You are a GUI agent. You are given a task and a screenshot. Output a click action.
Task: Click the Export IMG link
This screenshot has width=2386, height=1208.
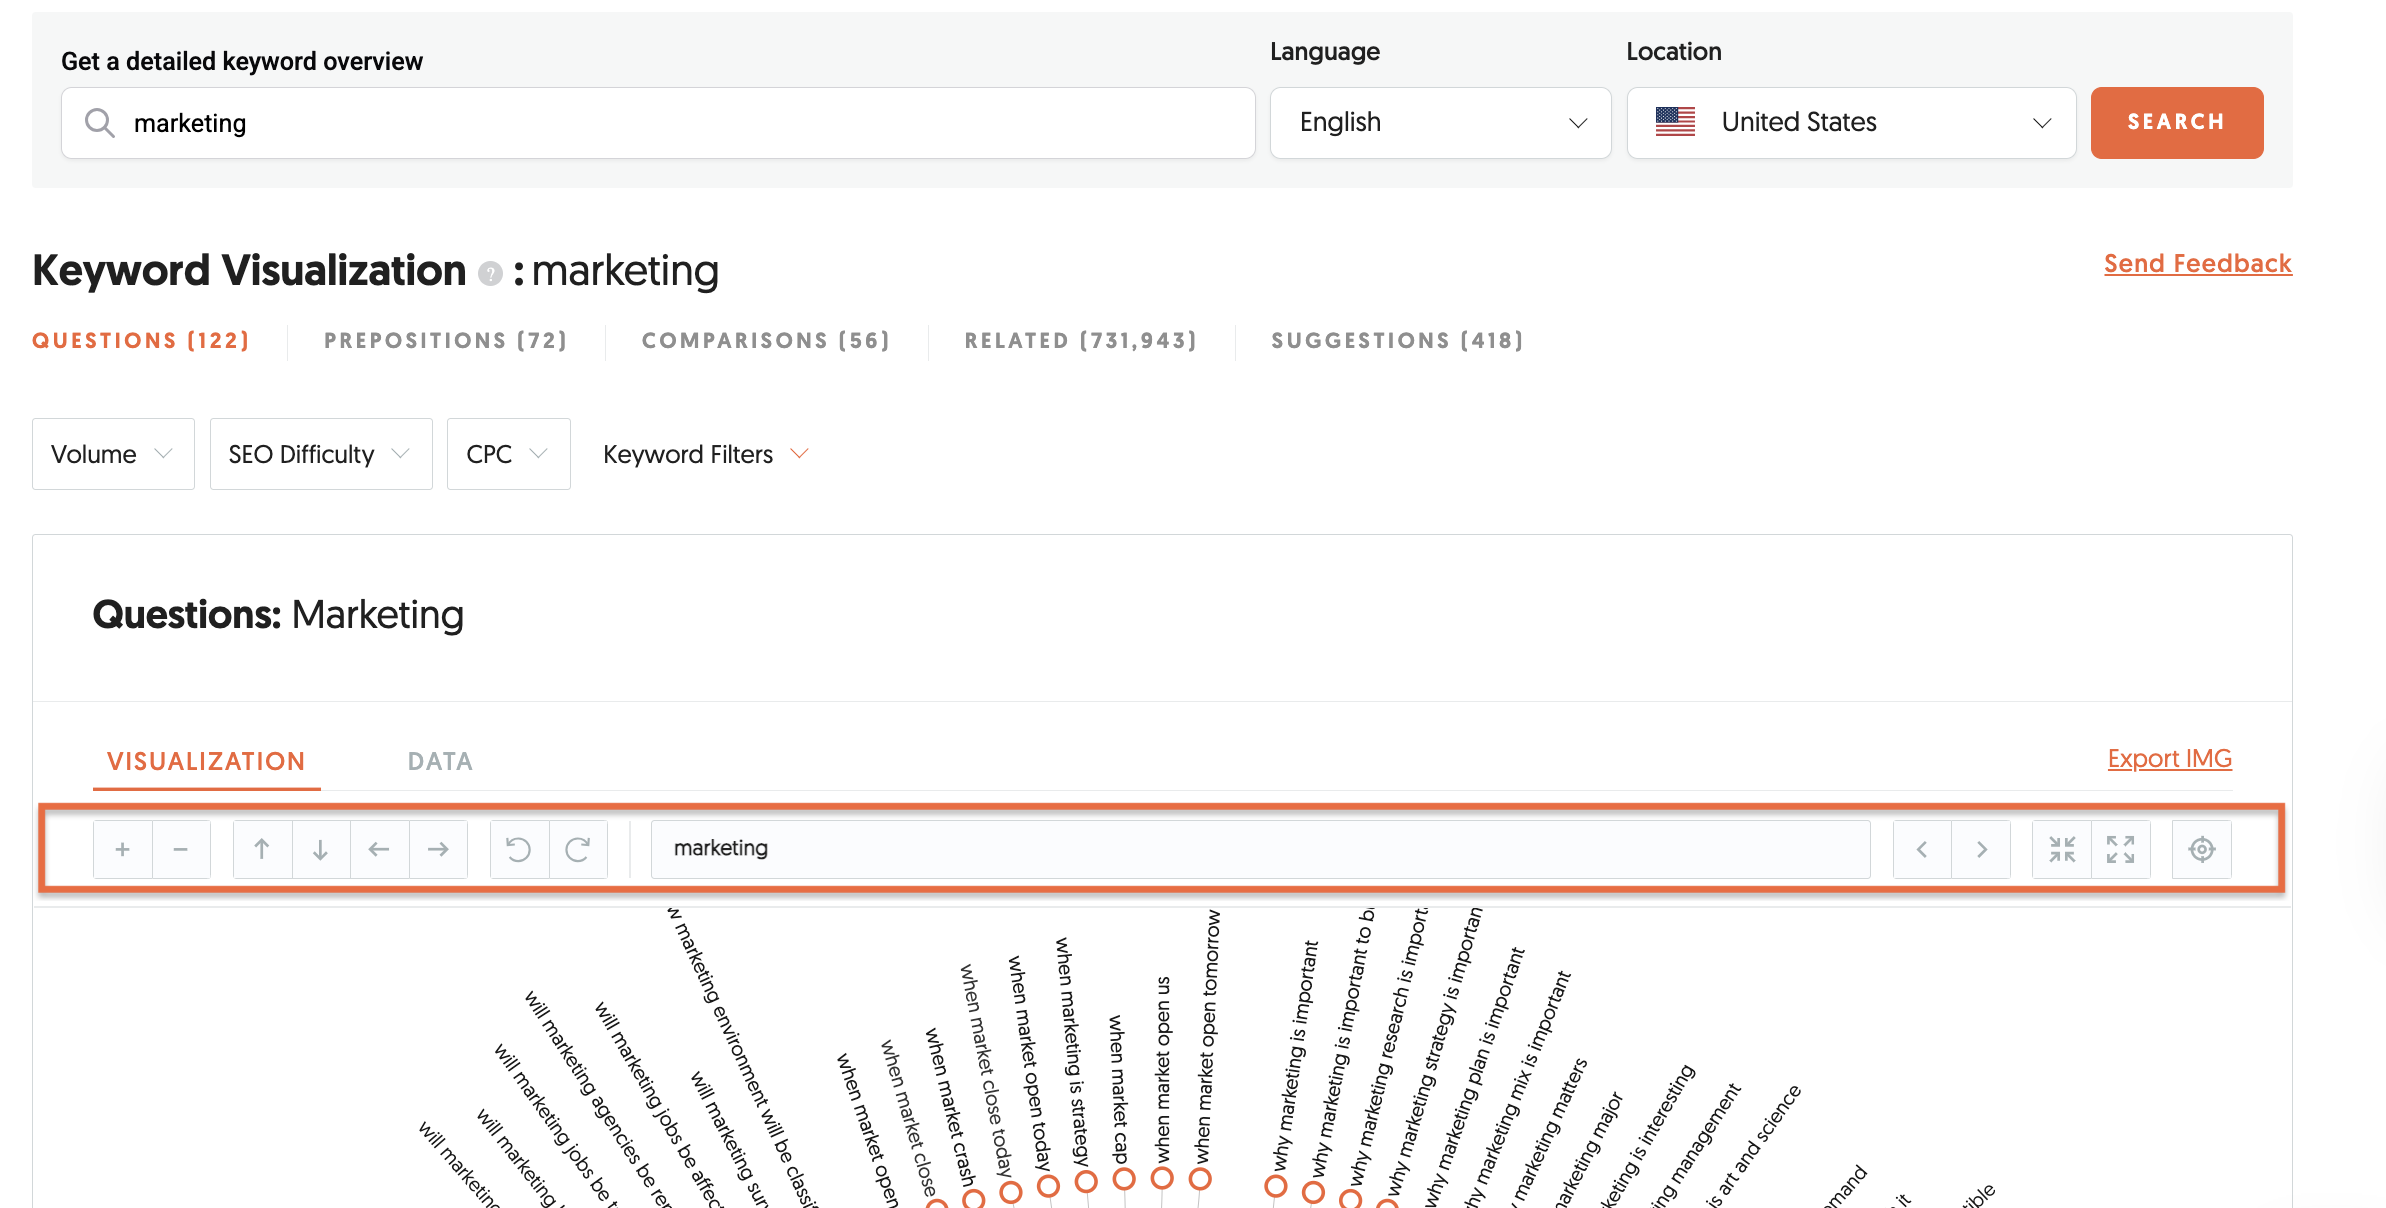pos(2168,758)
